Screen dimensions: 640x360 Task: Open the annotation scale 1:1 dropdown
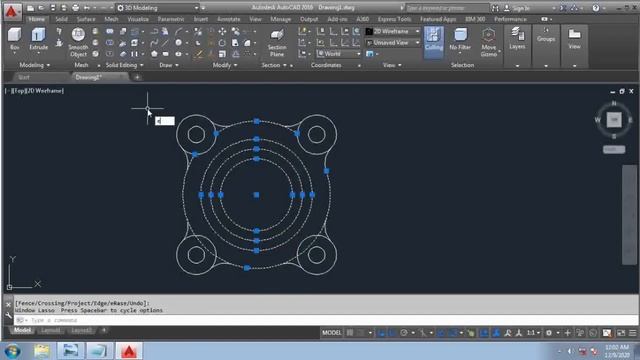pos(533,333)
